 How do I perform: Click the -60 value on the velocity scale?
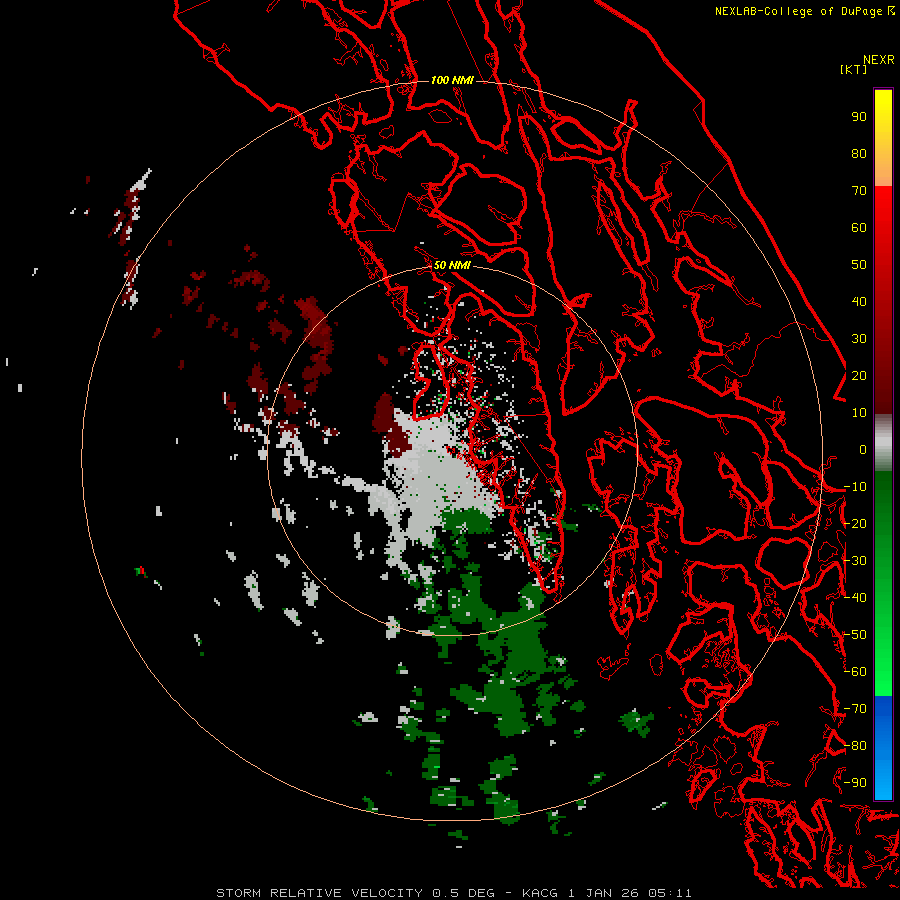(855, 672)
